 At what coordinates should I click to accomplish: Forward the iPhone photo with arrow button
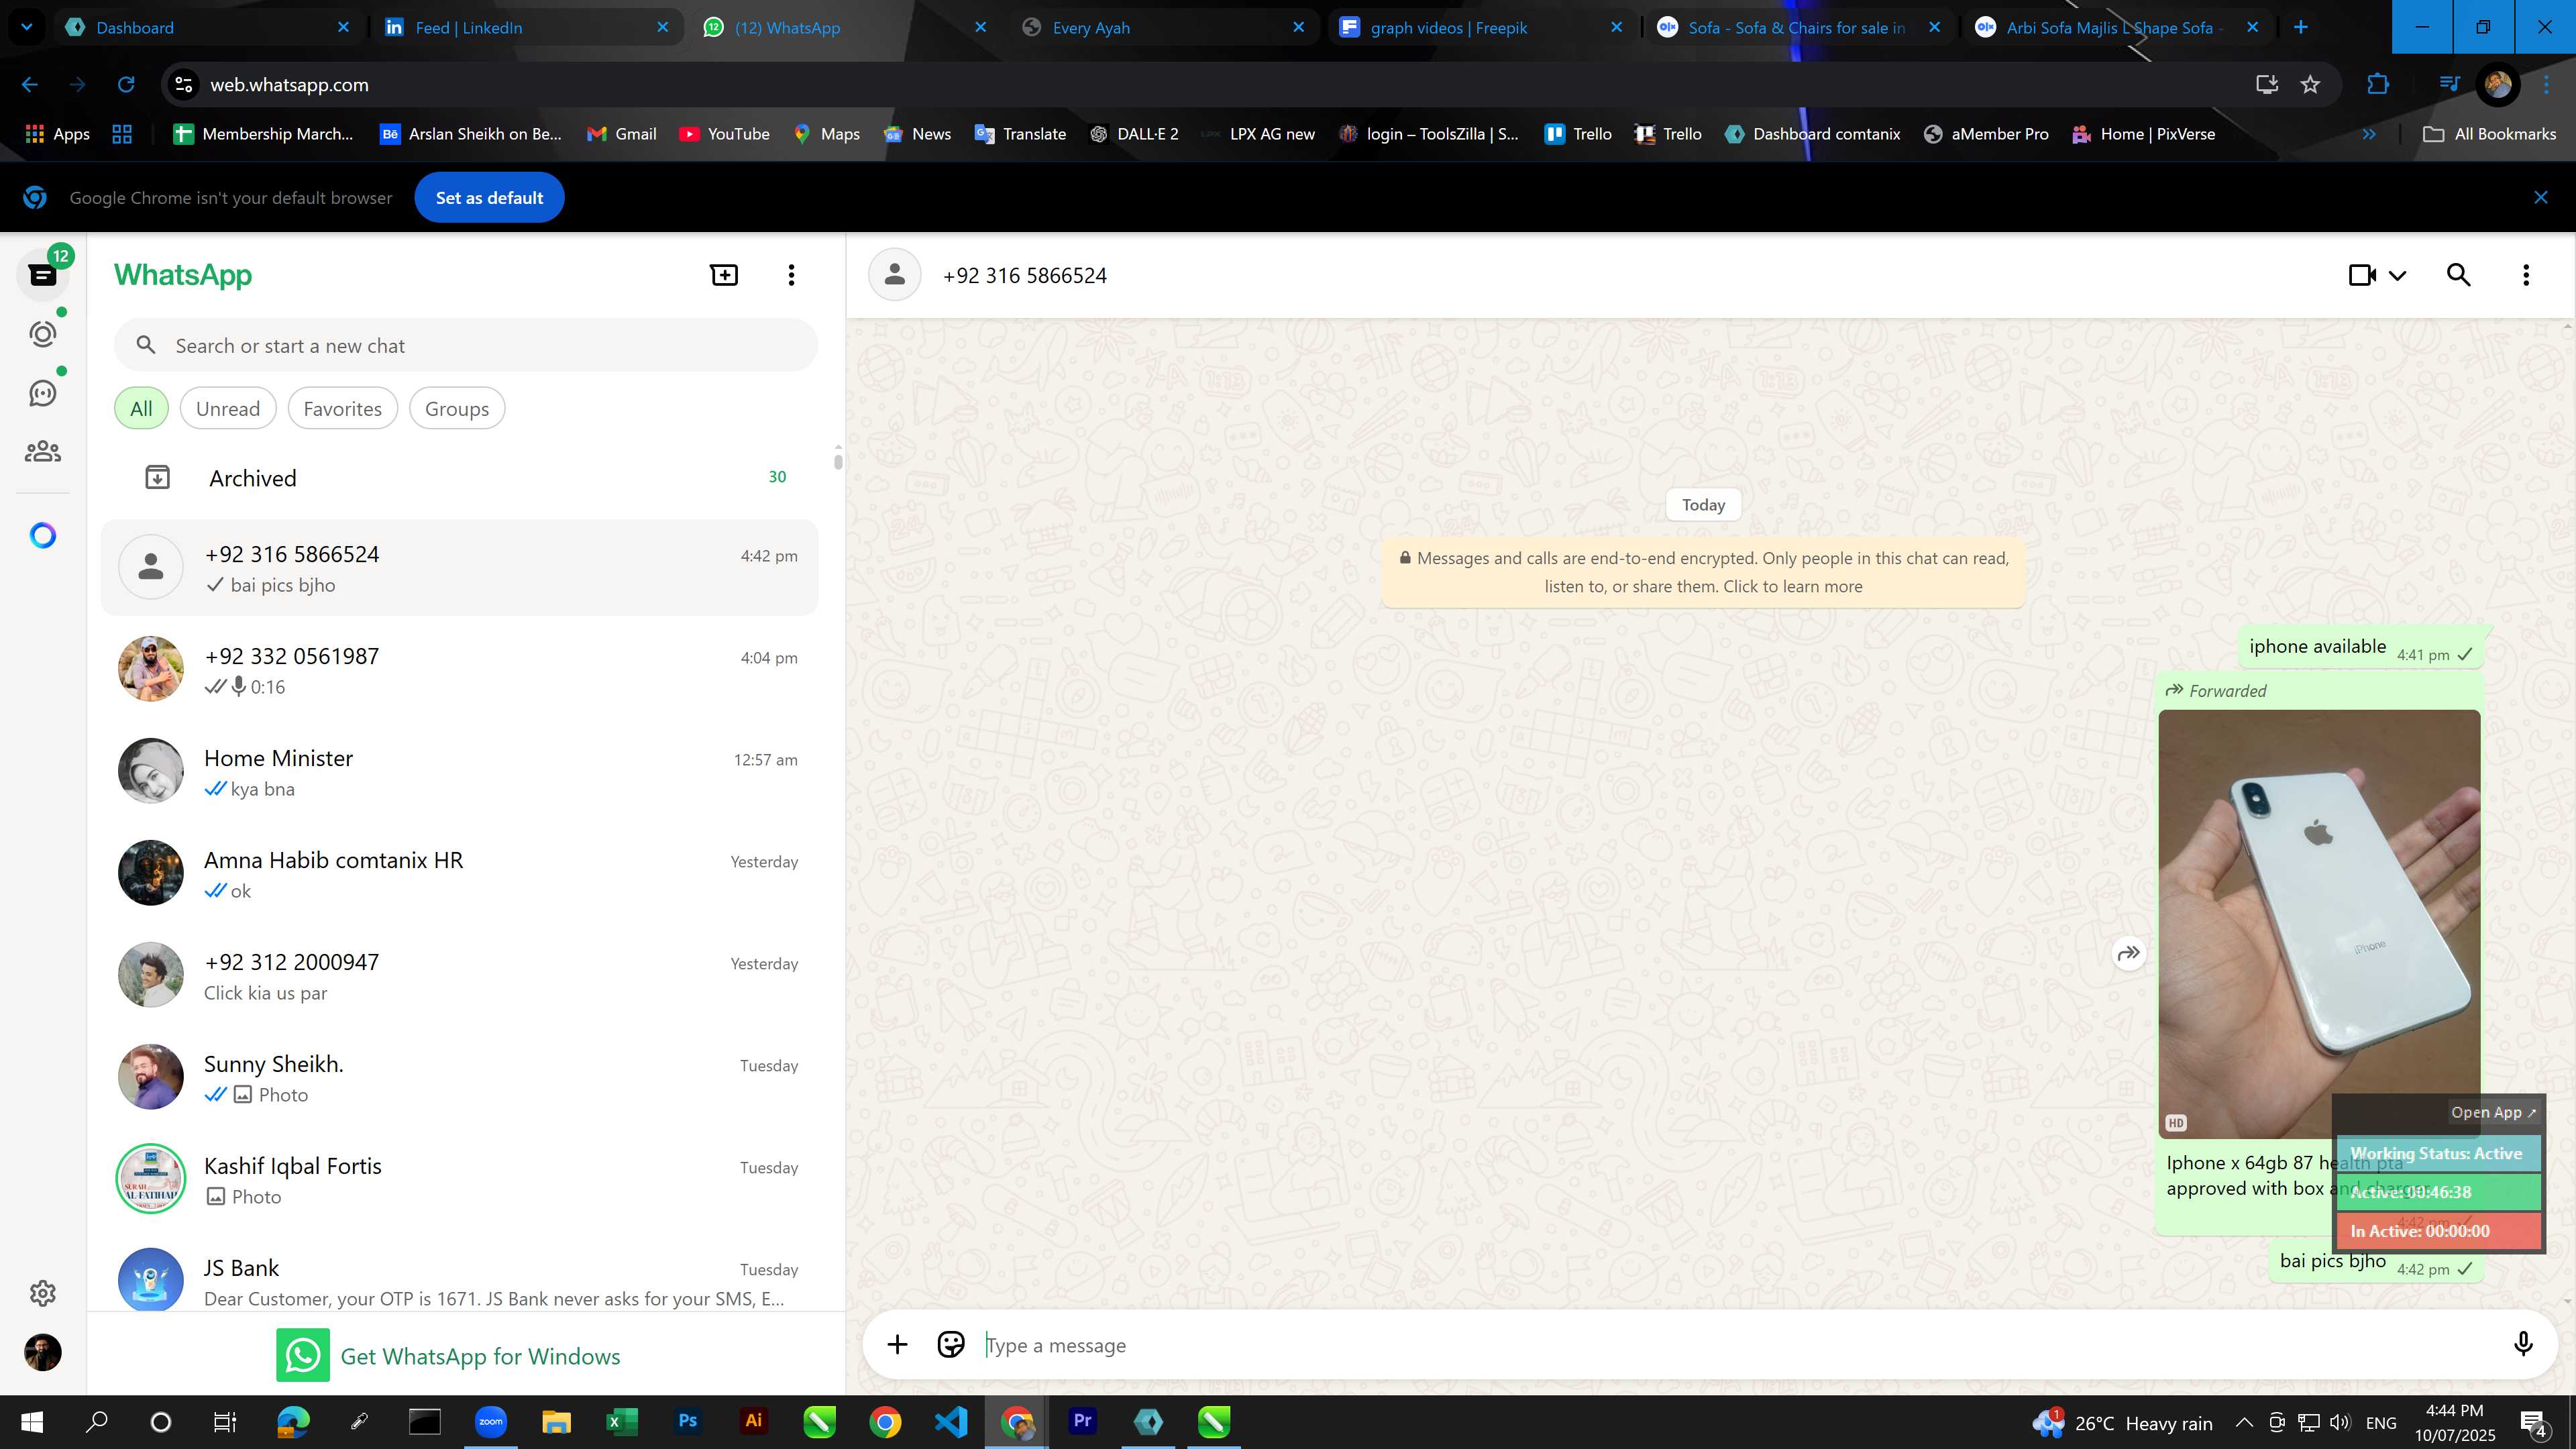(x=2129, y=953)
